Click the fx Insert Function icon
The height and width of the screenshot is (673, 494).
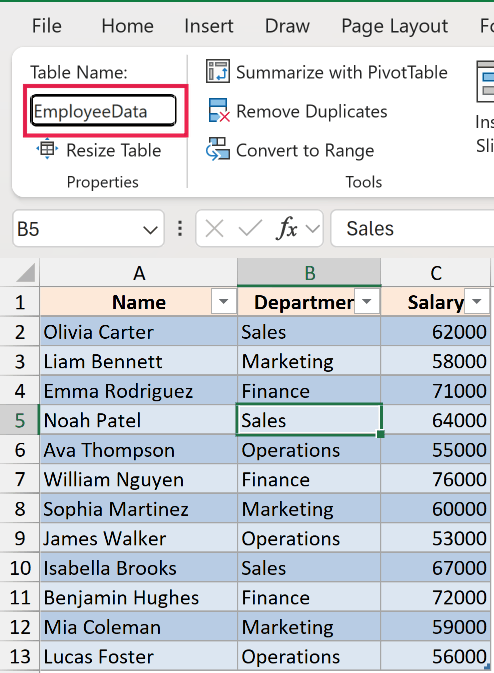[287, 227]
